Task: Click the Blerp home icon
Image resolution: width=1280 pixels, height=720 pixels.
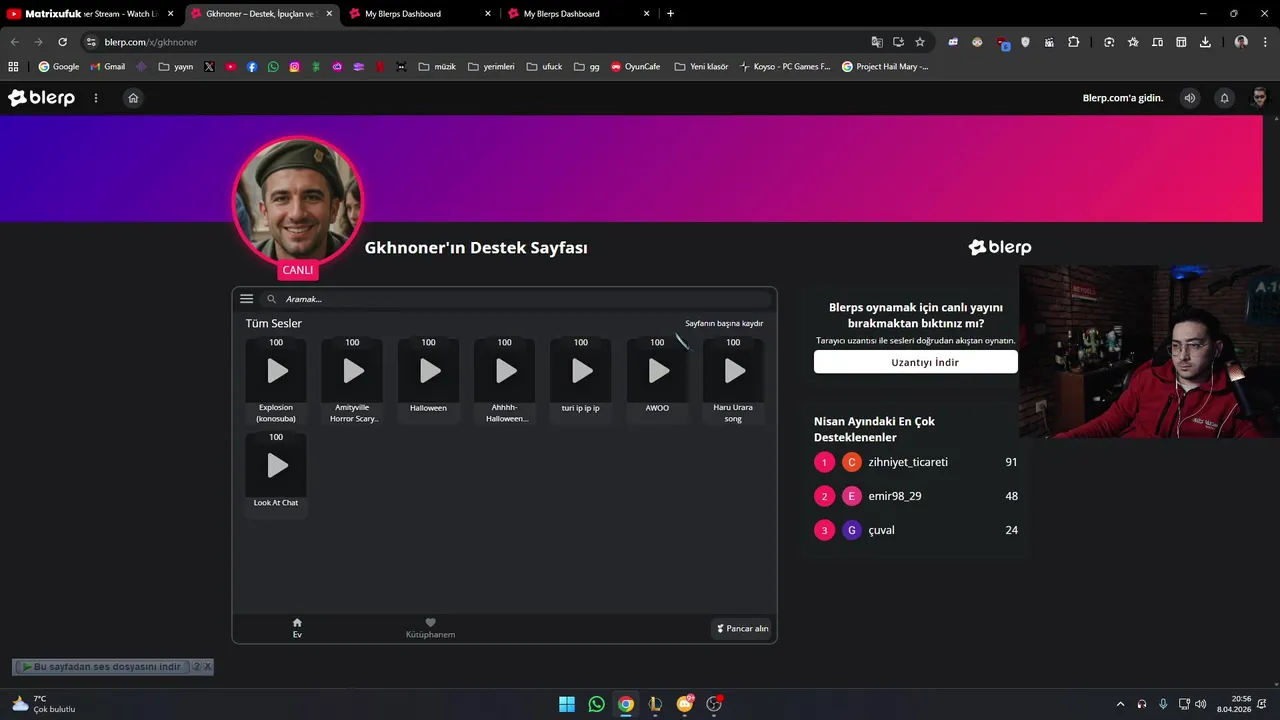Action: tap(133, 98)
